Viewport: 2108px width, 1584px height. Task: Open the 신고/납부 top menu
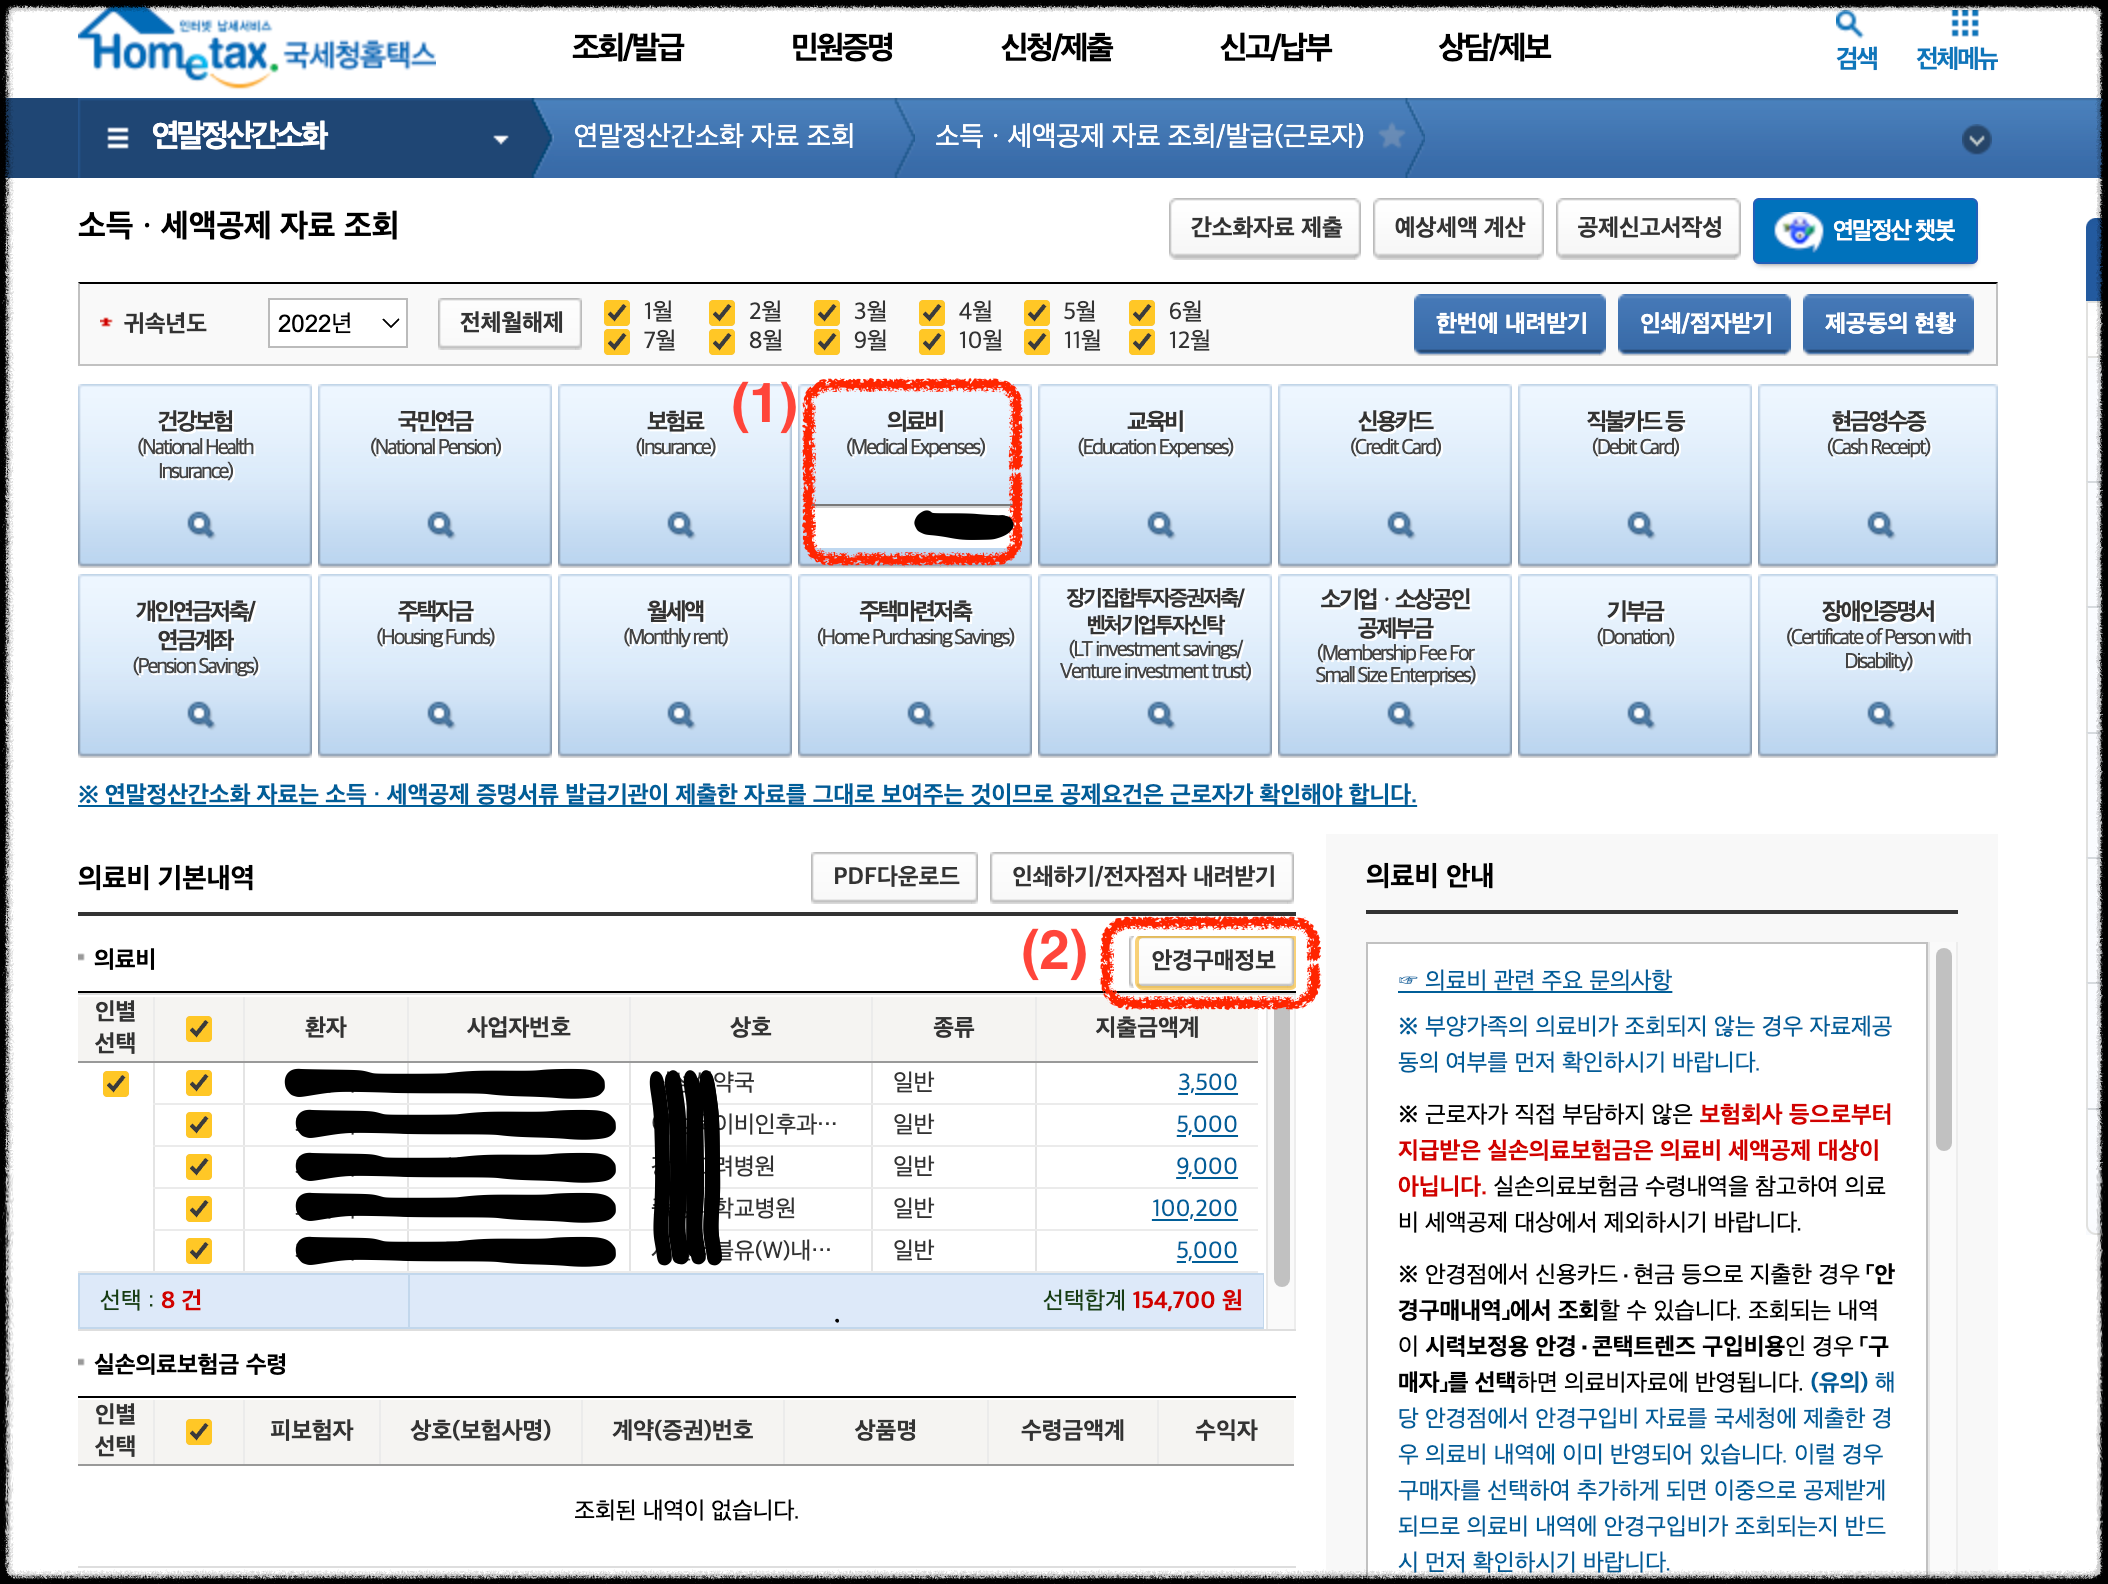click(x=1275, y=46)
